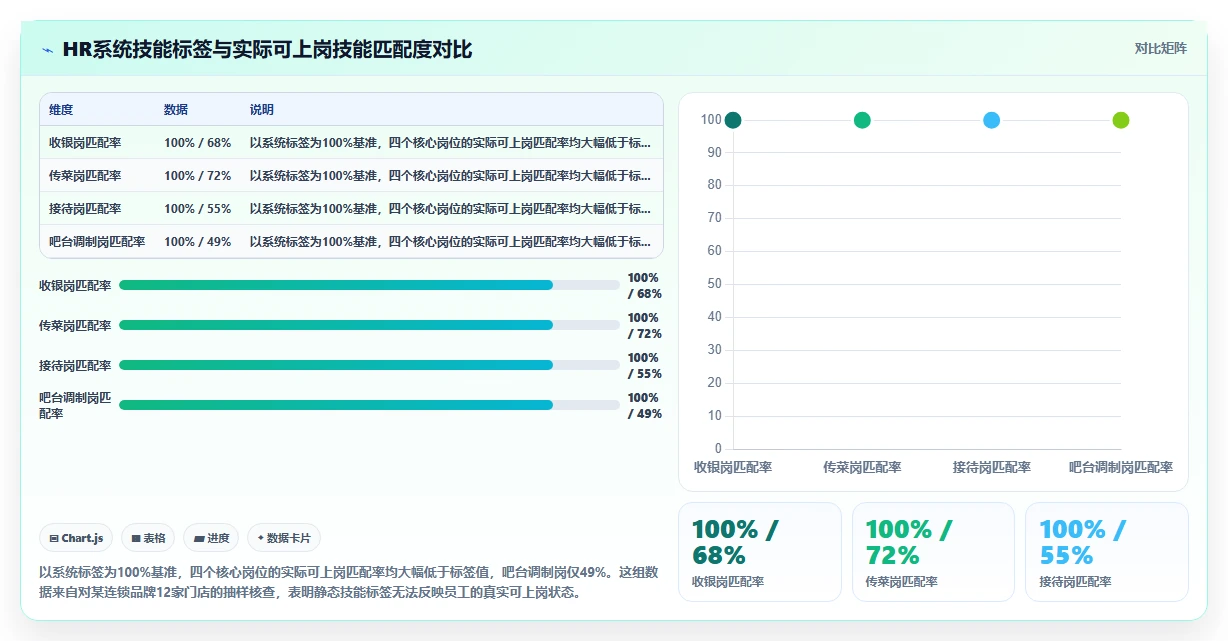This screenshot has height=641, width=1228.
Task: Click the 说明 column header
Action: [262, 110]
